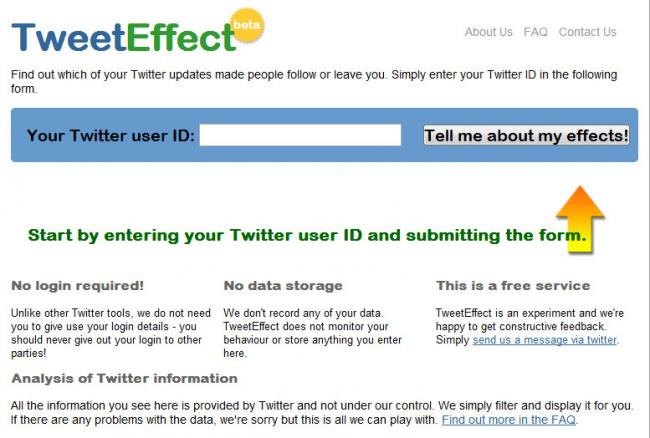The width and height of the screenshot is (650, 438).
Task: Select the 'No login required!' heading
Action: [x=77, y=286]
